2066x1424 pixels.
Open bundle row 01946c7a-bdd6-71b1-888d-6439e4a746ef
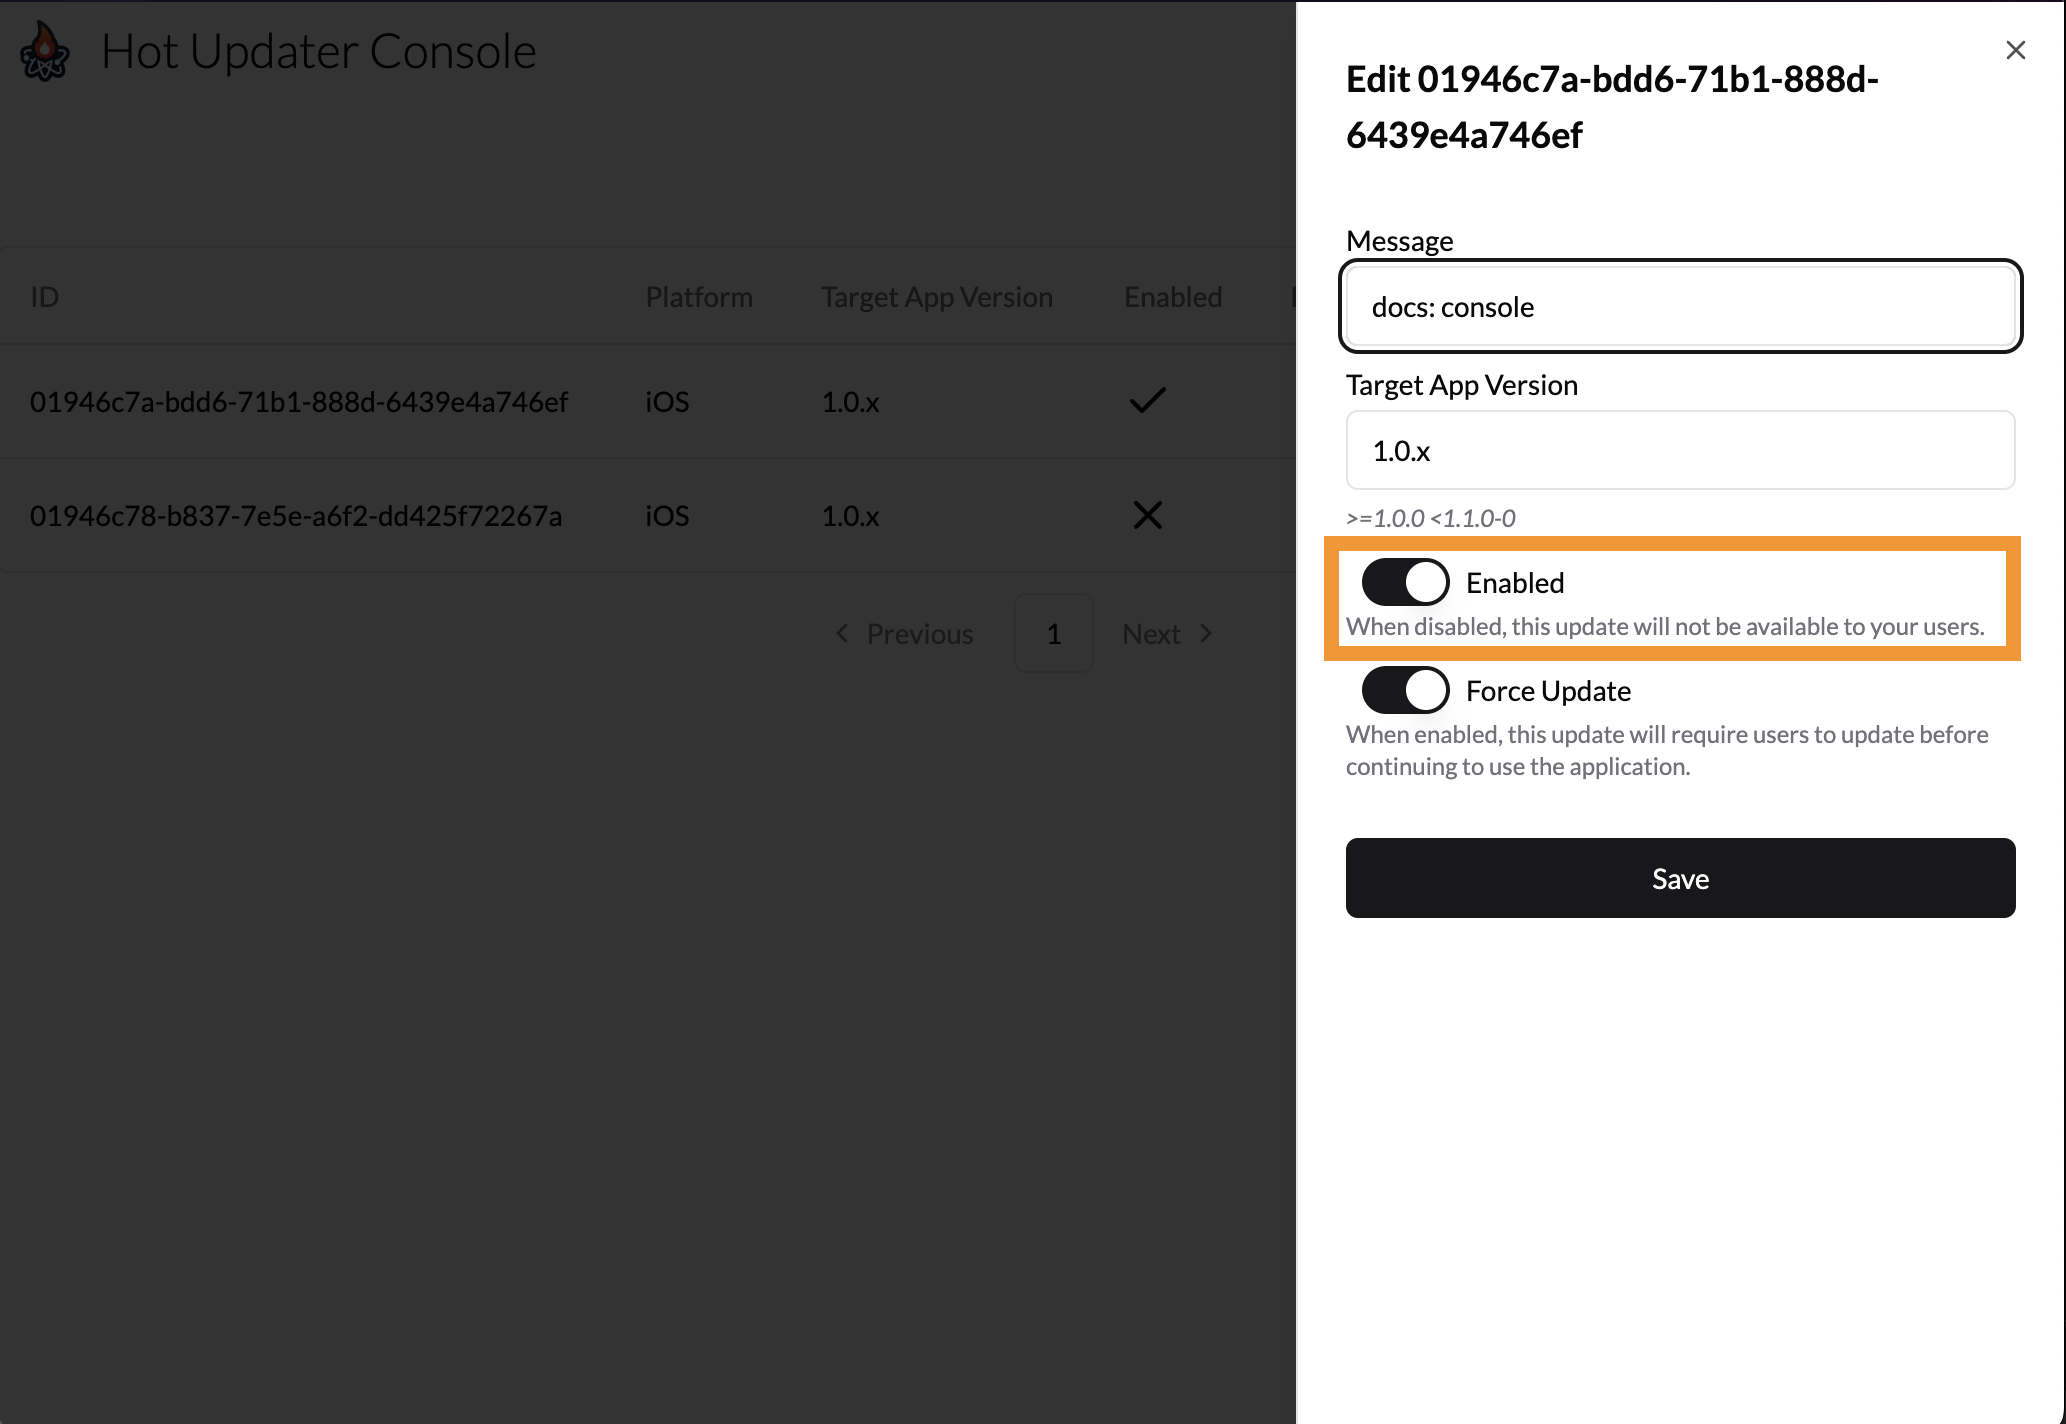(299, 402)
